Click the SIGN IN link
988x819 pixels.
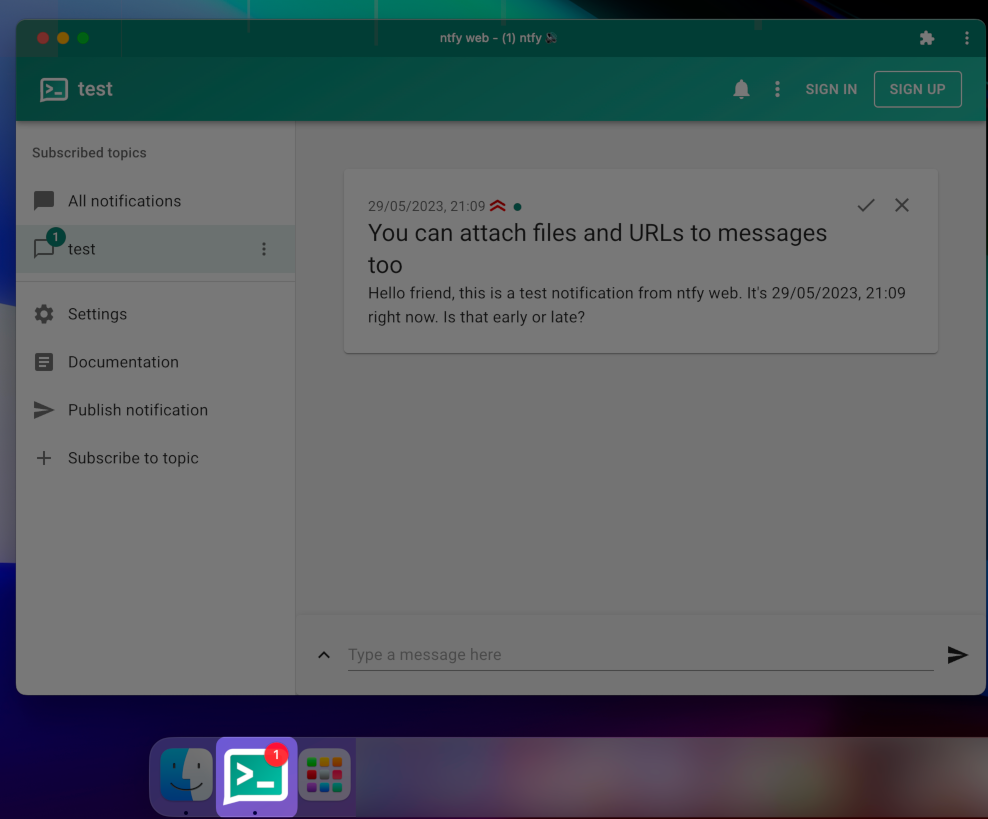pos(831,89)
